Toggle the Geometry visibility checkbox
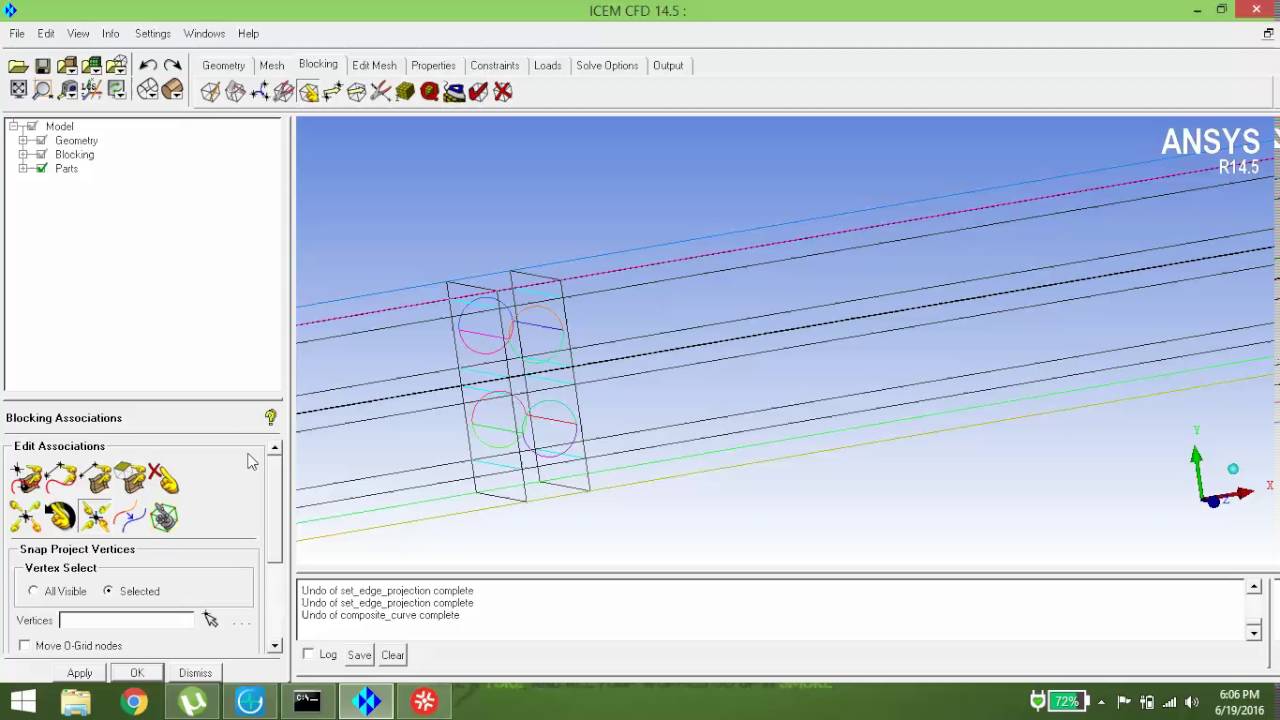Screen dimensions: 1280x720 (x=41, y=140)
